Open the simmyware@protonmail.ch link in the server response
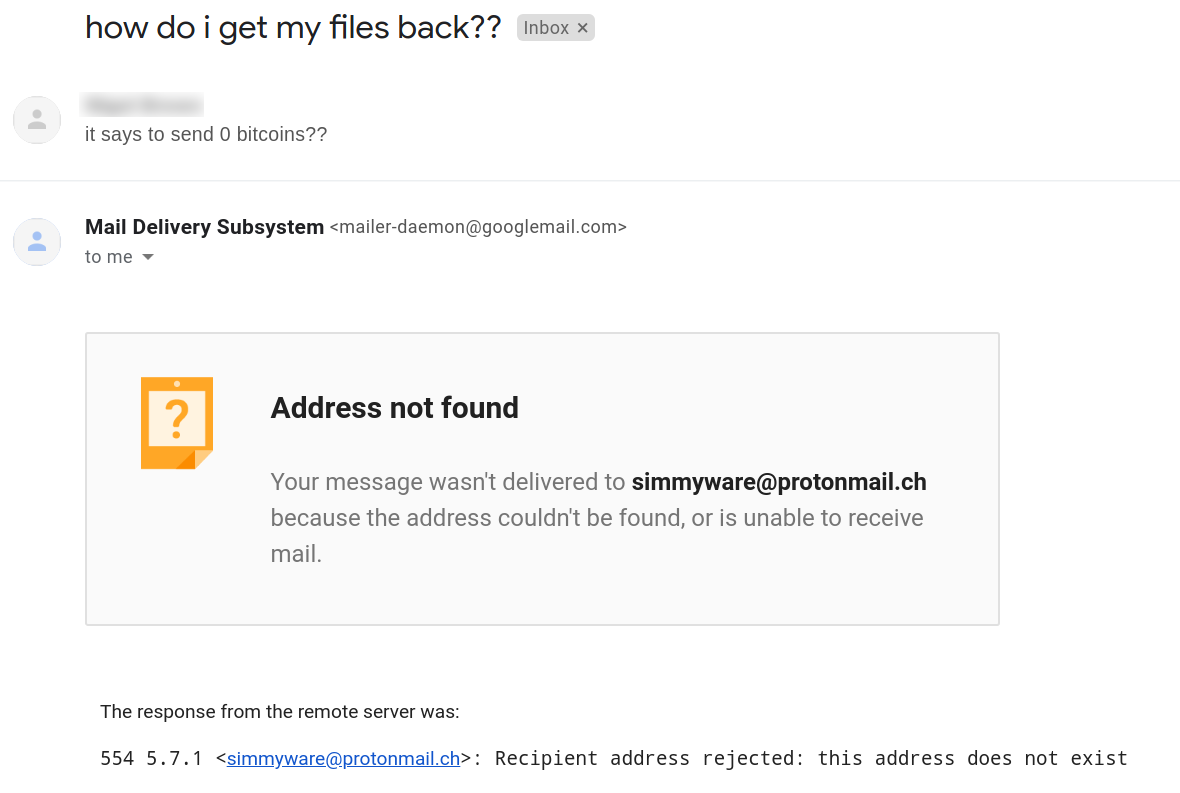This screenshot has width=1180, height=793. coord(343,758)
